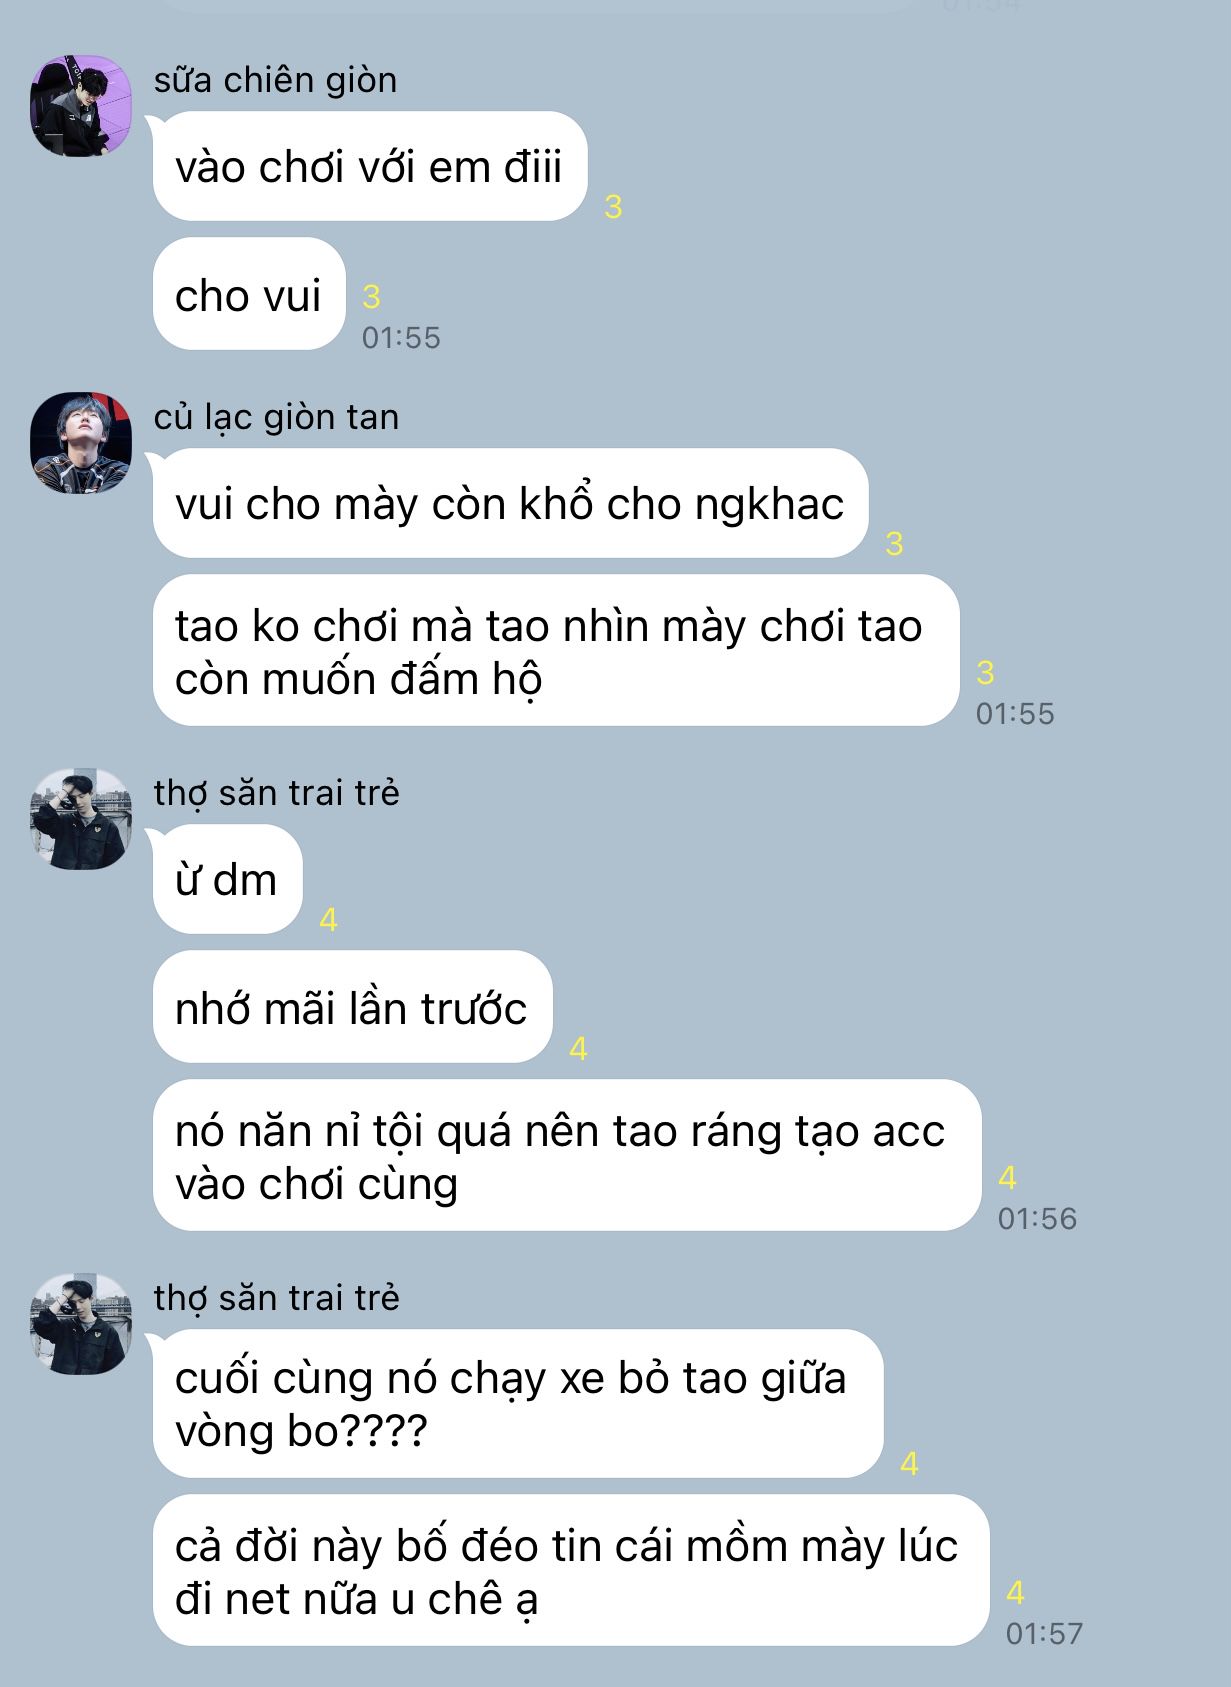Tap read count 4 beside 'nhớ mãi lần trước'

tap(578, 1048)
